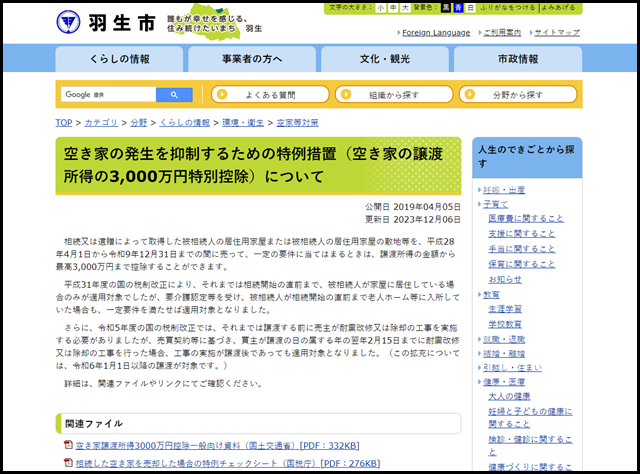Viewport: 640px width, 474px height.
Task: Choose the white 白 background color
Action: (x=470, y=8)
